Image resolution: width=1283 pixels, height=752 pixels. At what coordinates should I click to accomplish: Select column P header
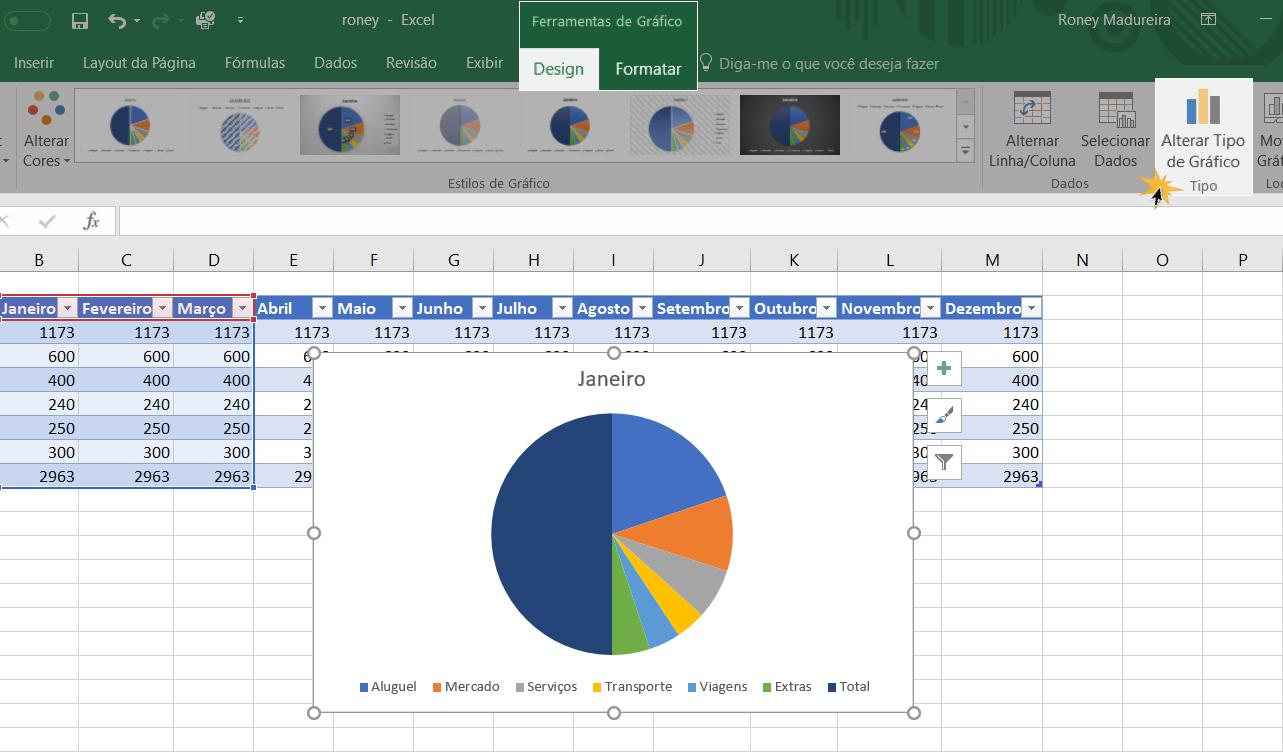(x=1242, y=260)
